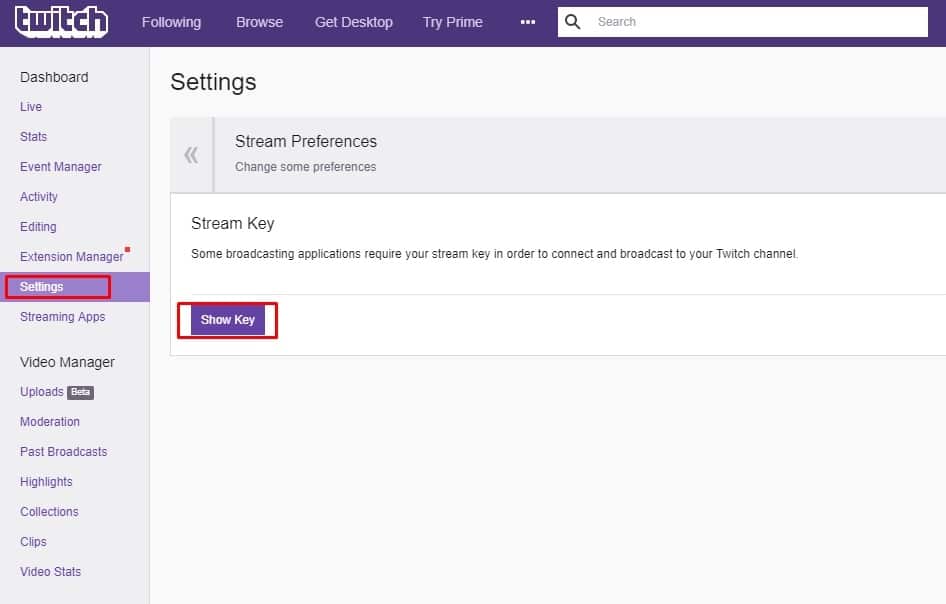Go to Event Manager

coord(60,167)
